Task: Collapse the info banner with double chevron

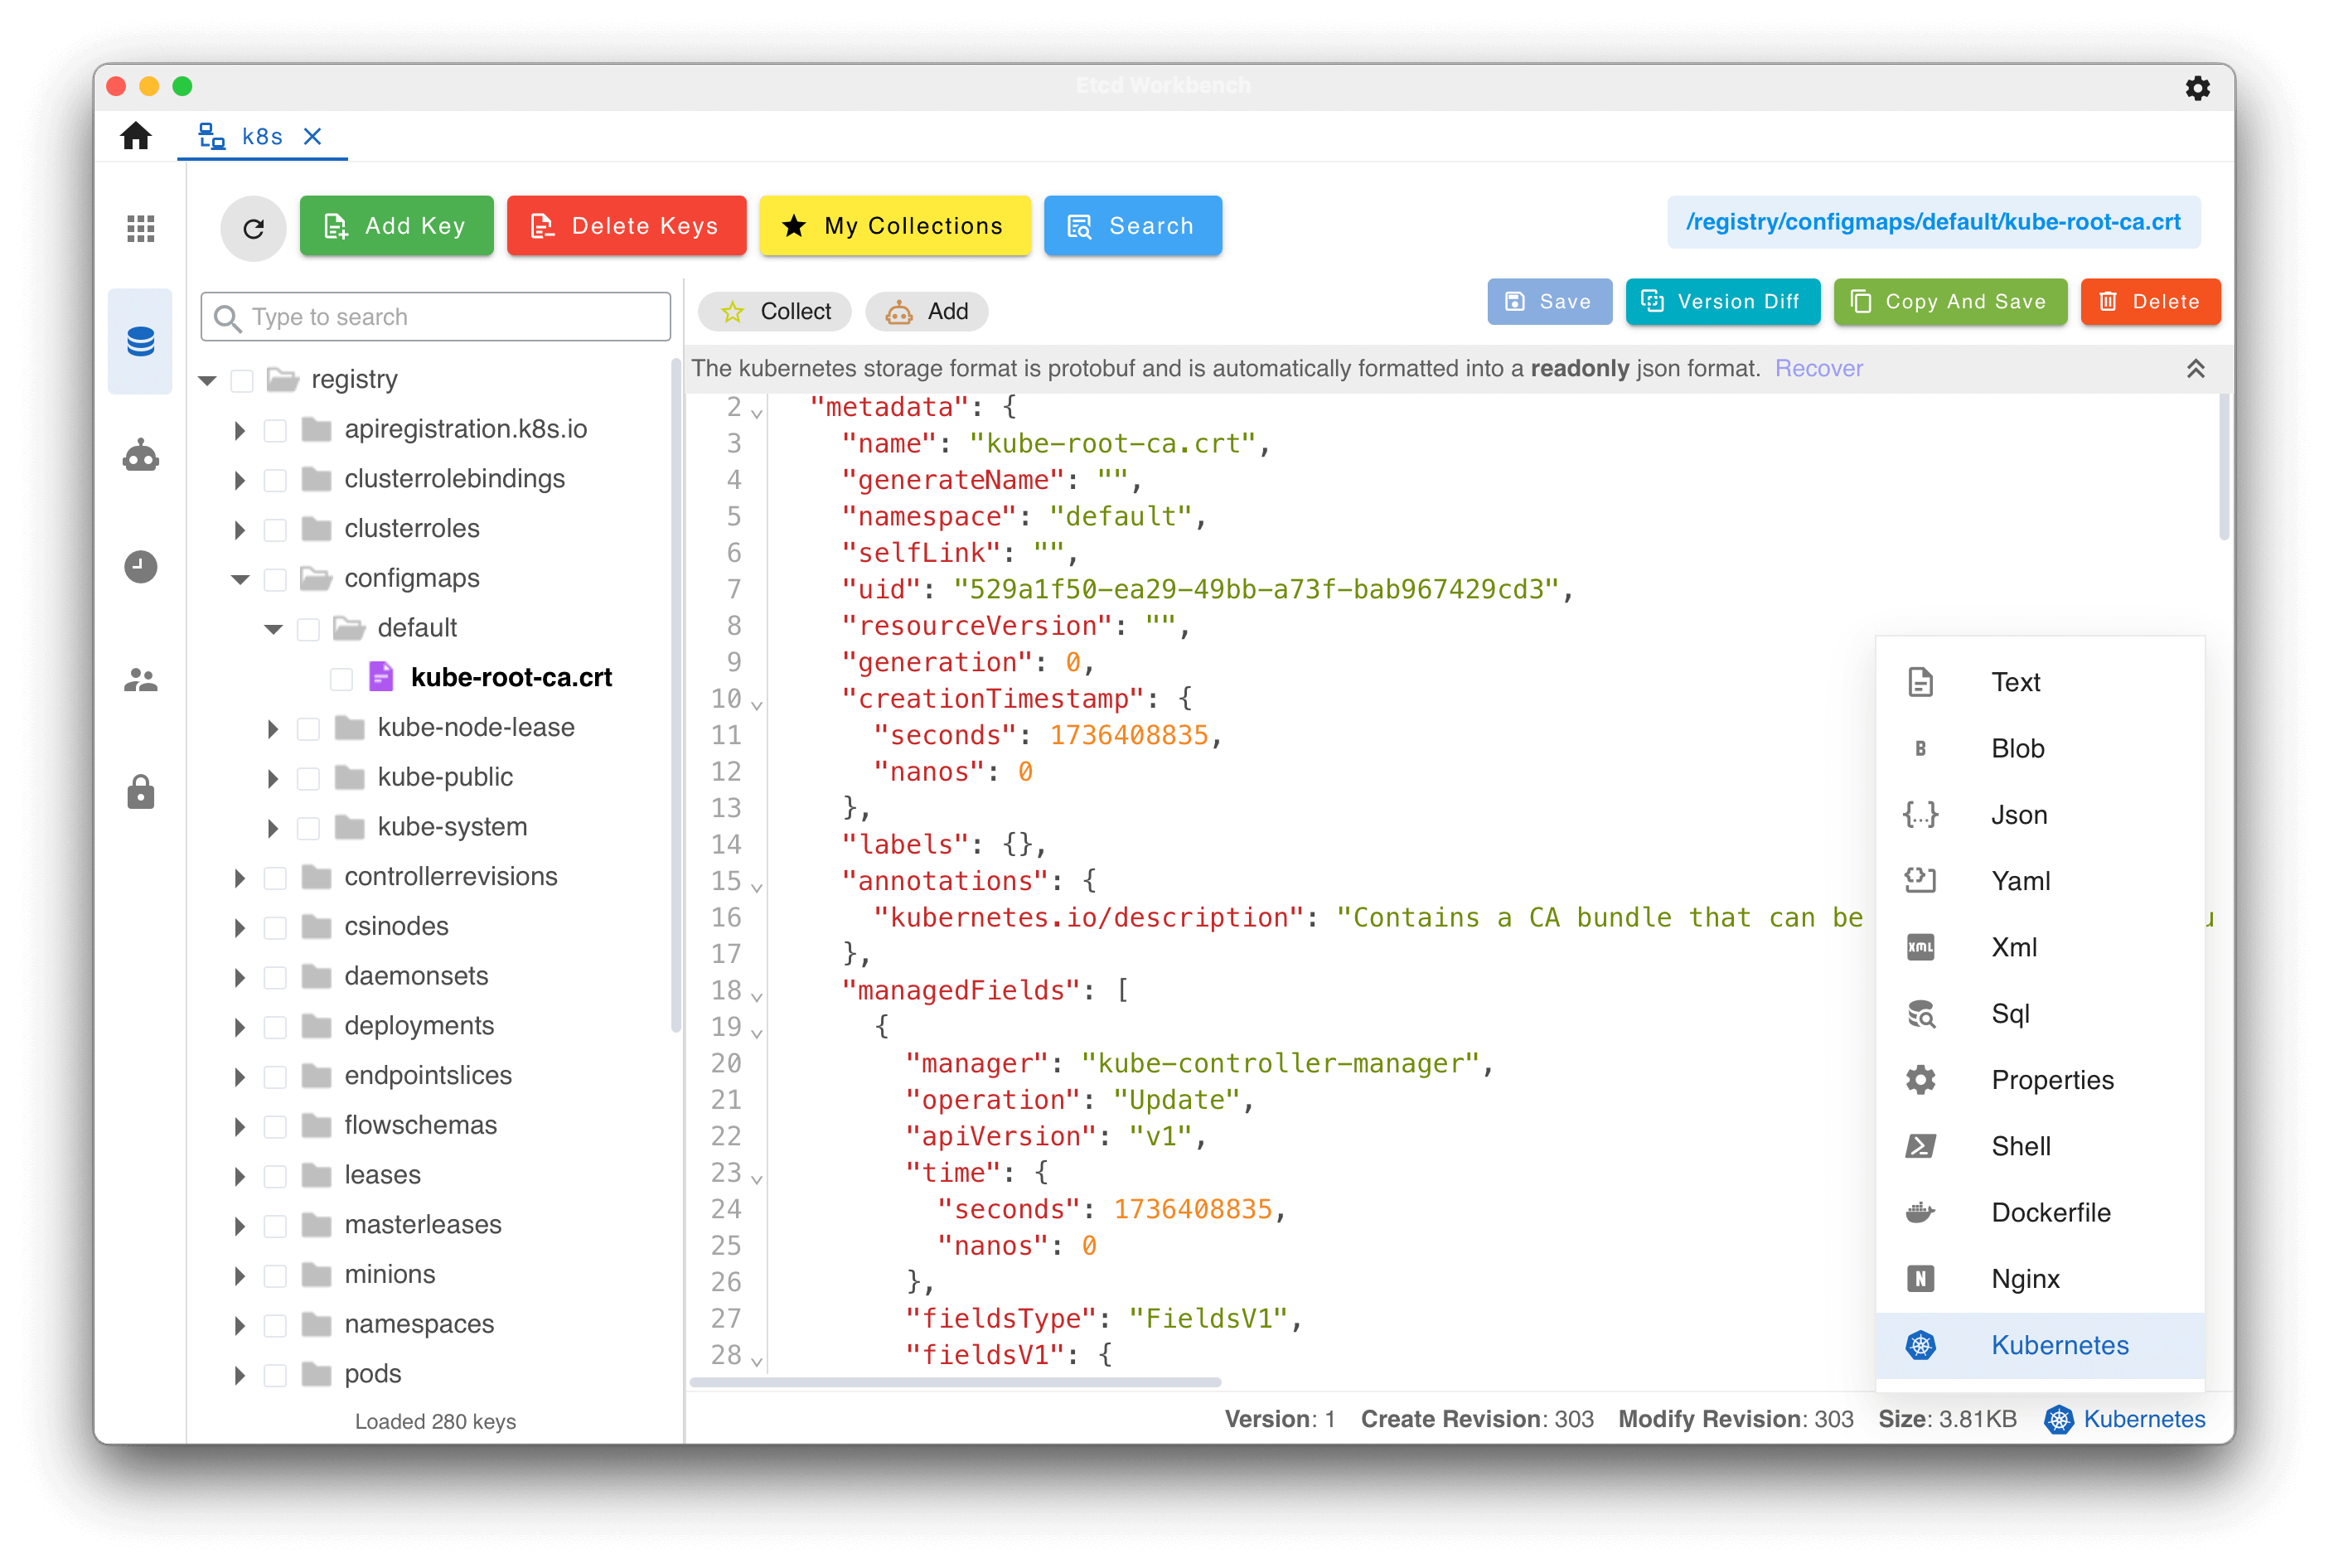Action: [x=2195, y=369]
